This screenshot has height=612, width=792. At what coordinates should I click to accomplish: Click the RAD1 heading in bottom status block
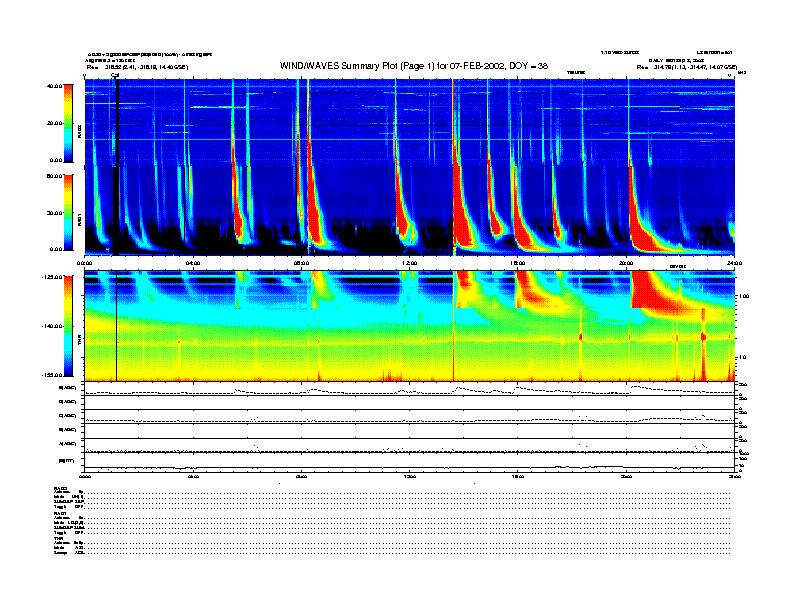(61, 514)
